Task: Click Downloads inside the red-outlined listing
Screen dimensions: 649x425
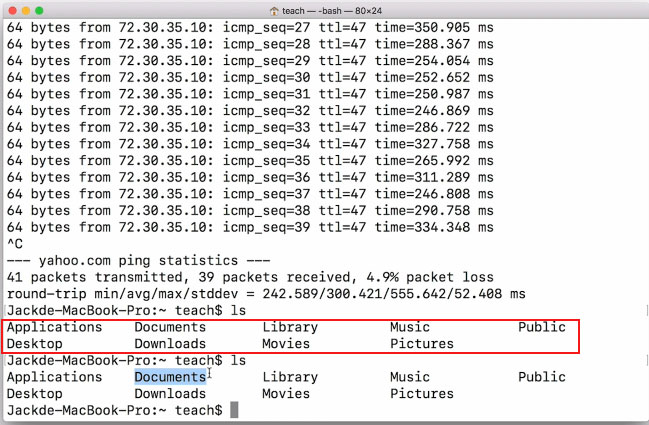Action: pyautogui.click(x=170, y=344)
